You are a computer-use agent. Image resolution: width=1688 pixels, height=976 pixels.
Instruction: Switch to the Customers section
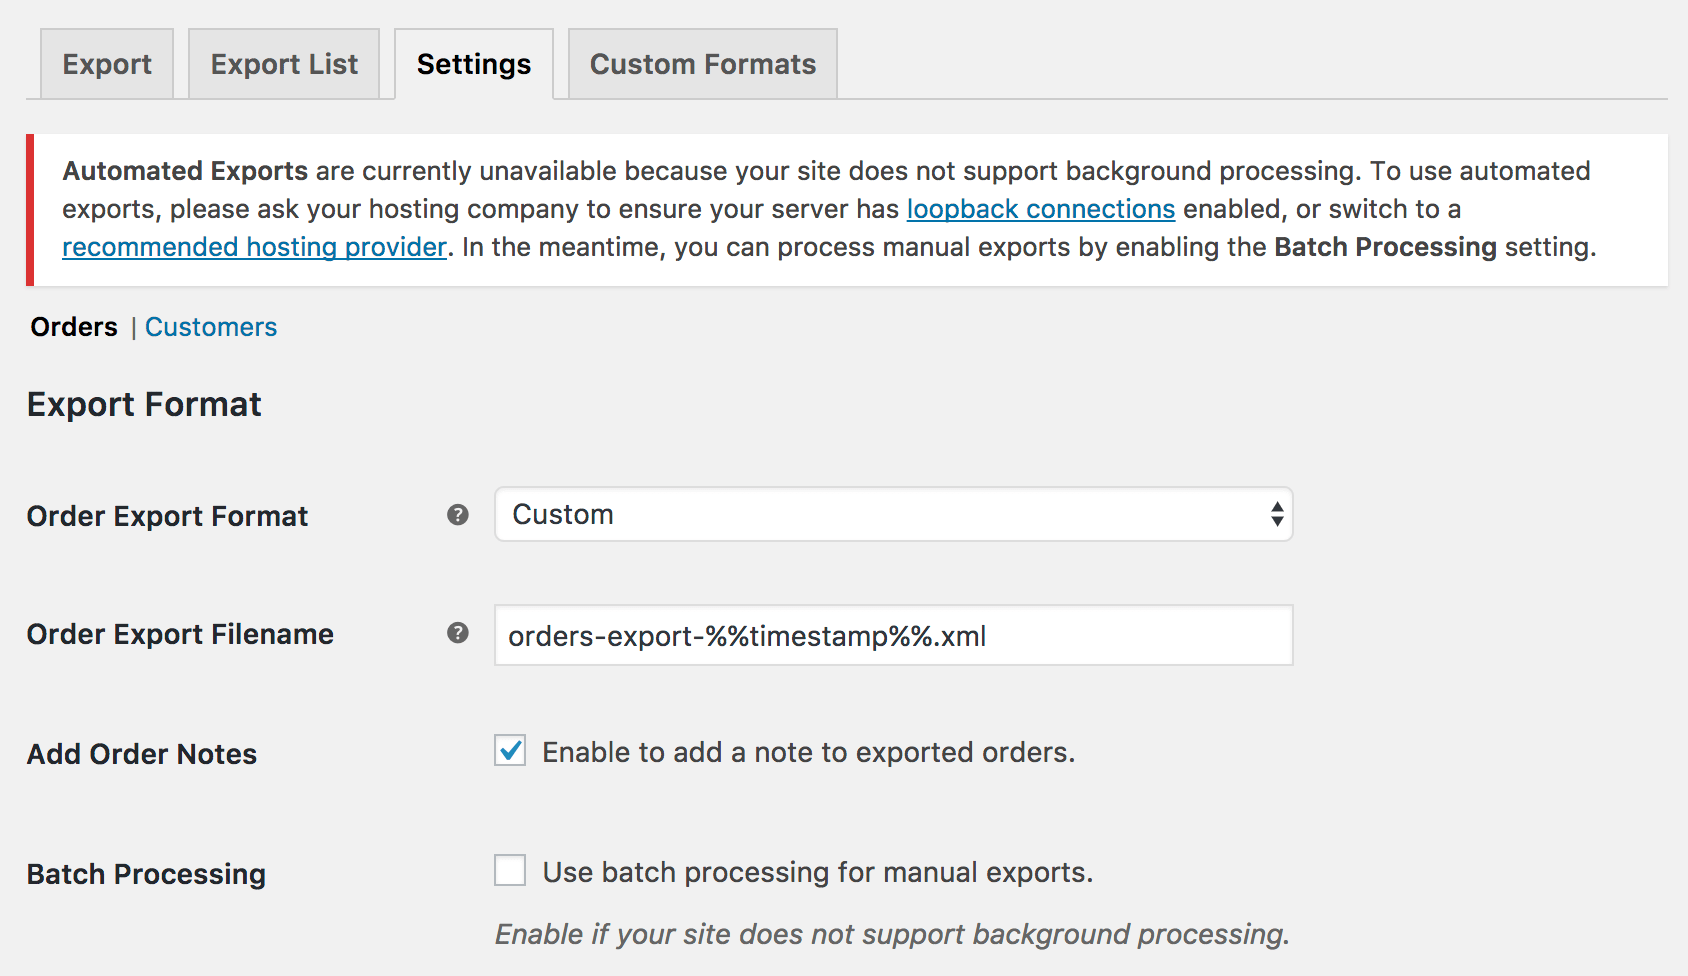coord(211,326)
